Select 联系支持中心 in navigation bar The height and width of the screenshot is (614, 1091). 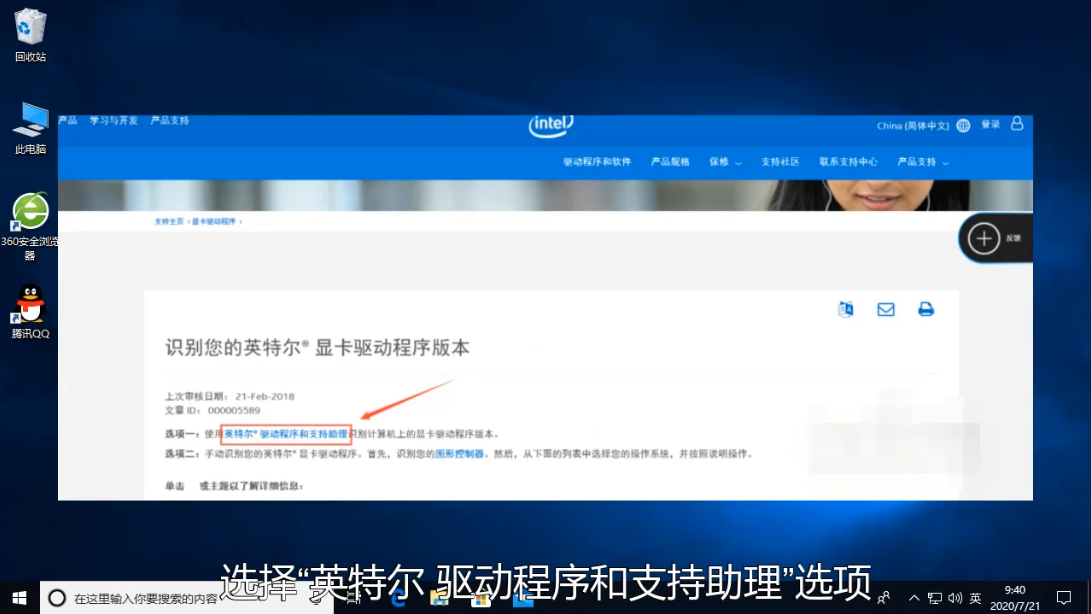click(848, 162)
